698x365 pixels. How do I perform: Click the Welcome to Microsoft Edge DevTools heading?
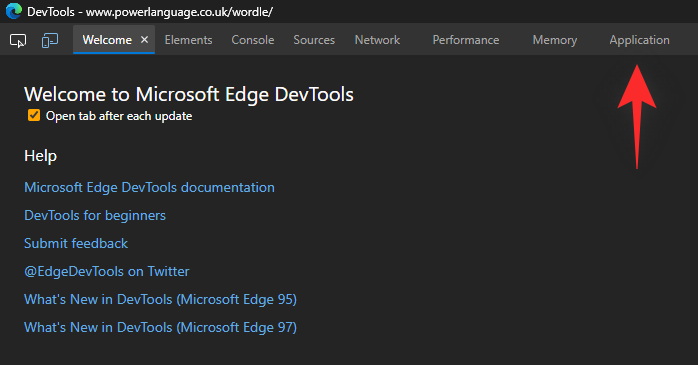tap(189, 94)
